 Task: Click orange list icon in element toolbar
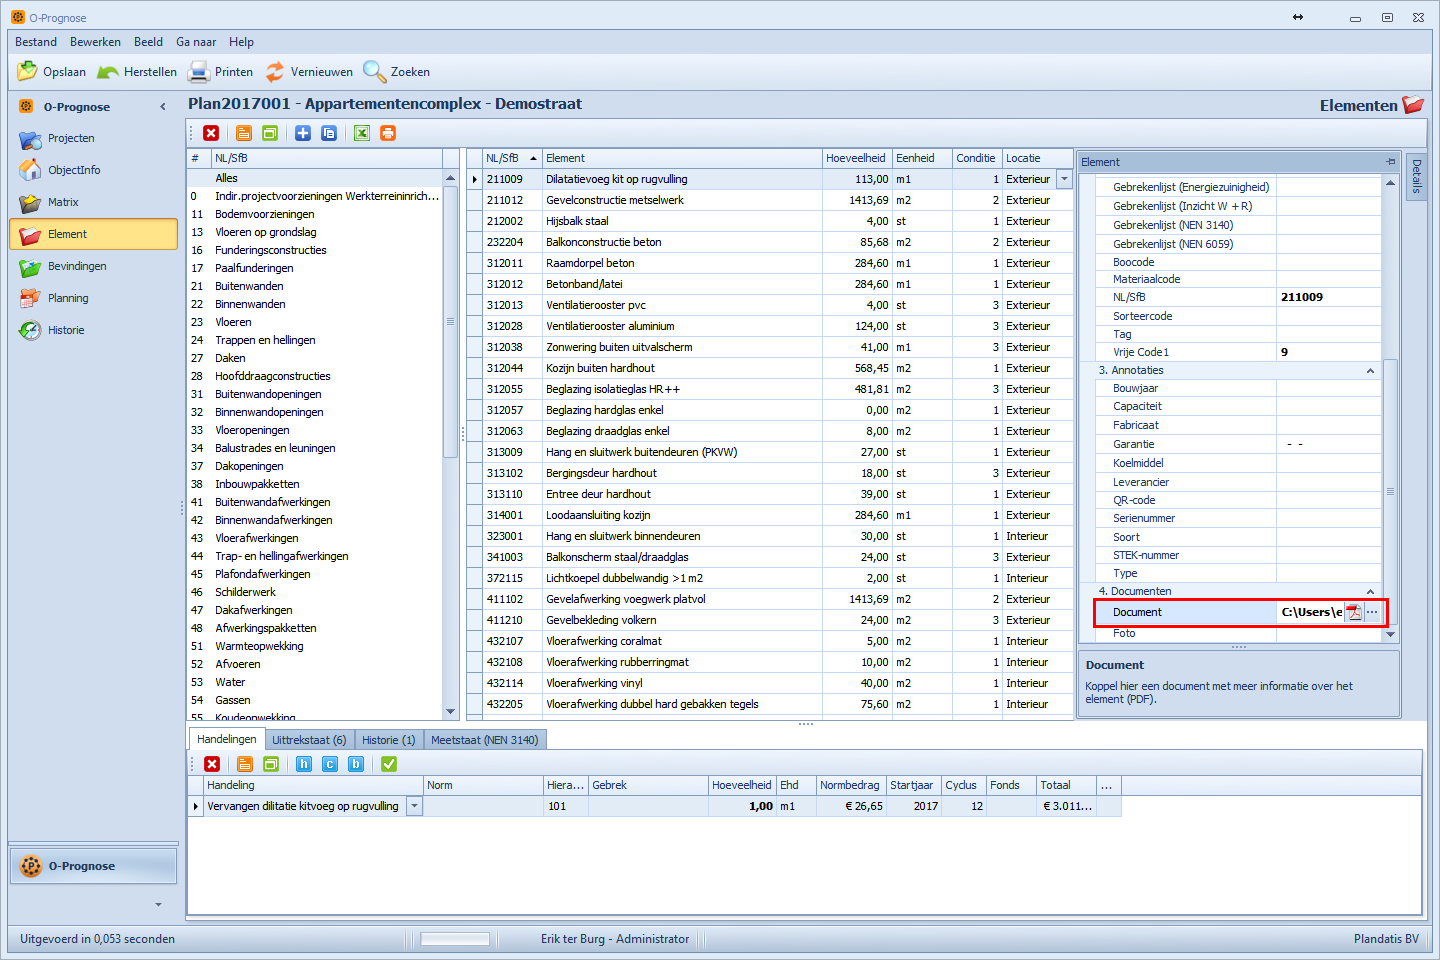tap(244, 133)
